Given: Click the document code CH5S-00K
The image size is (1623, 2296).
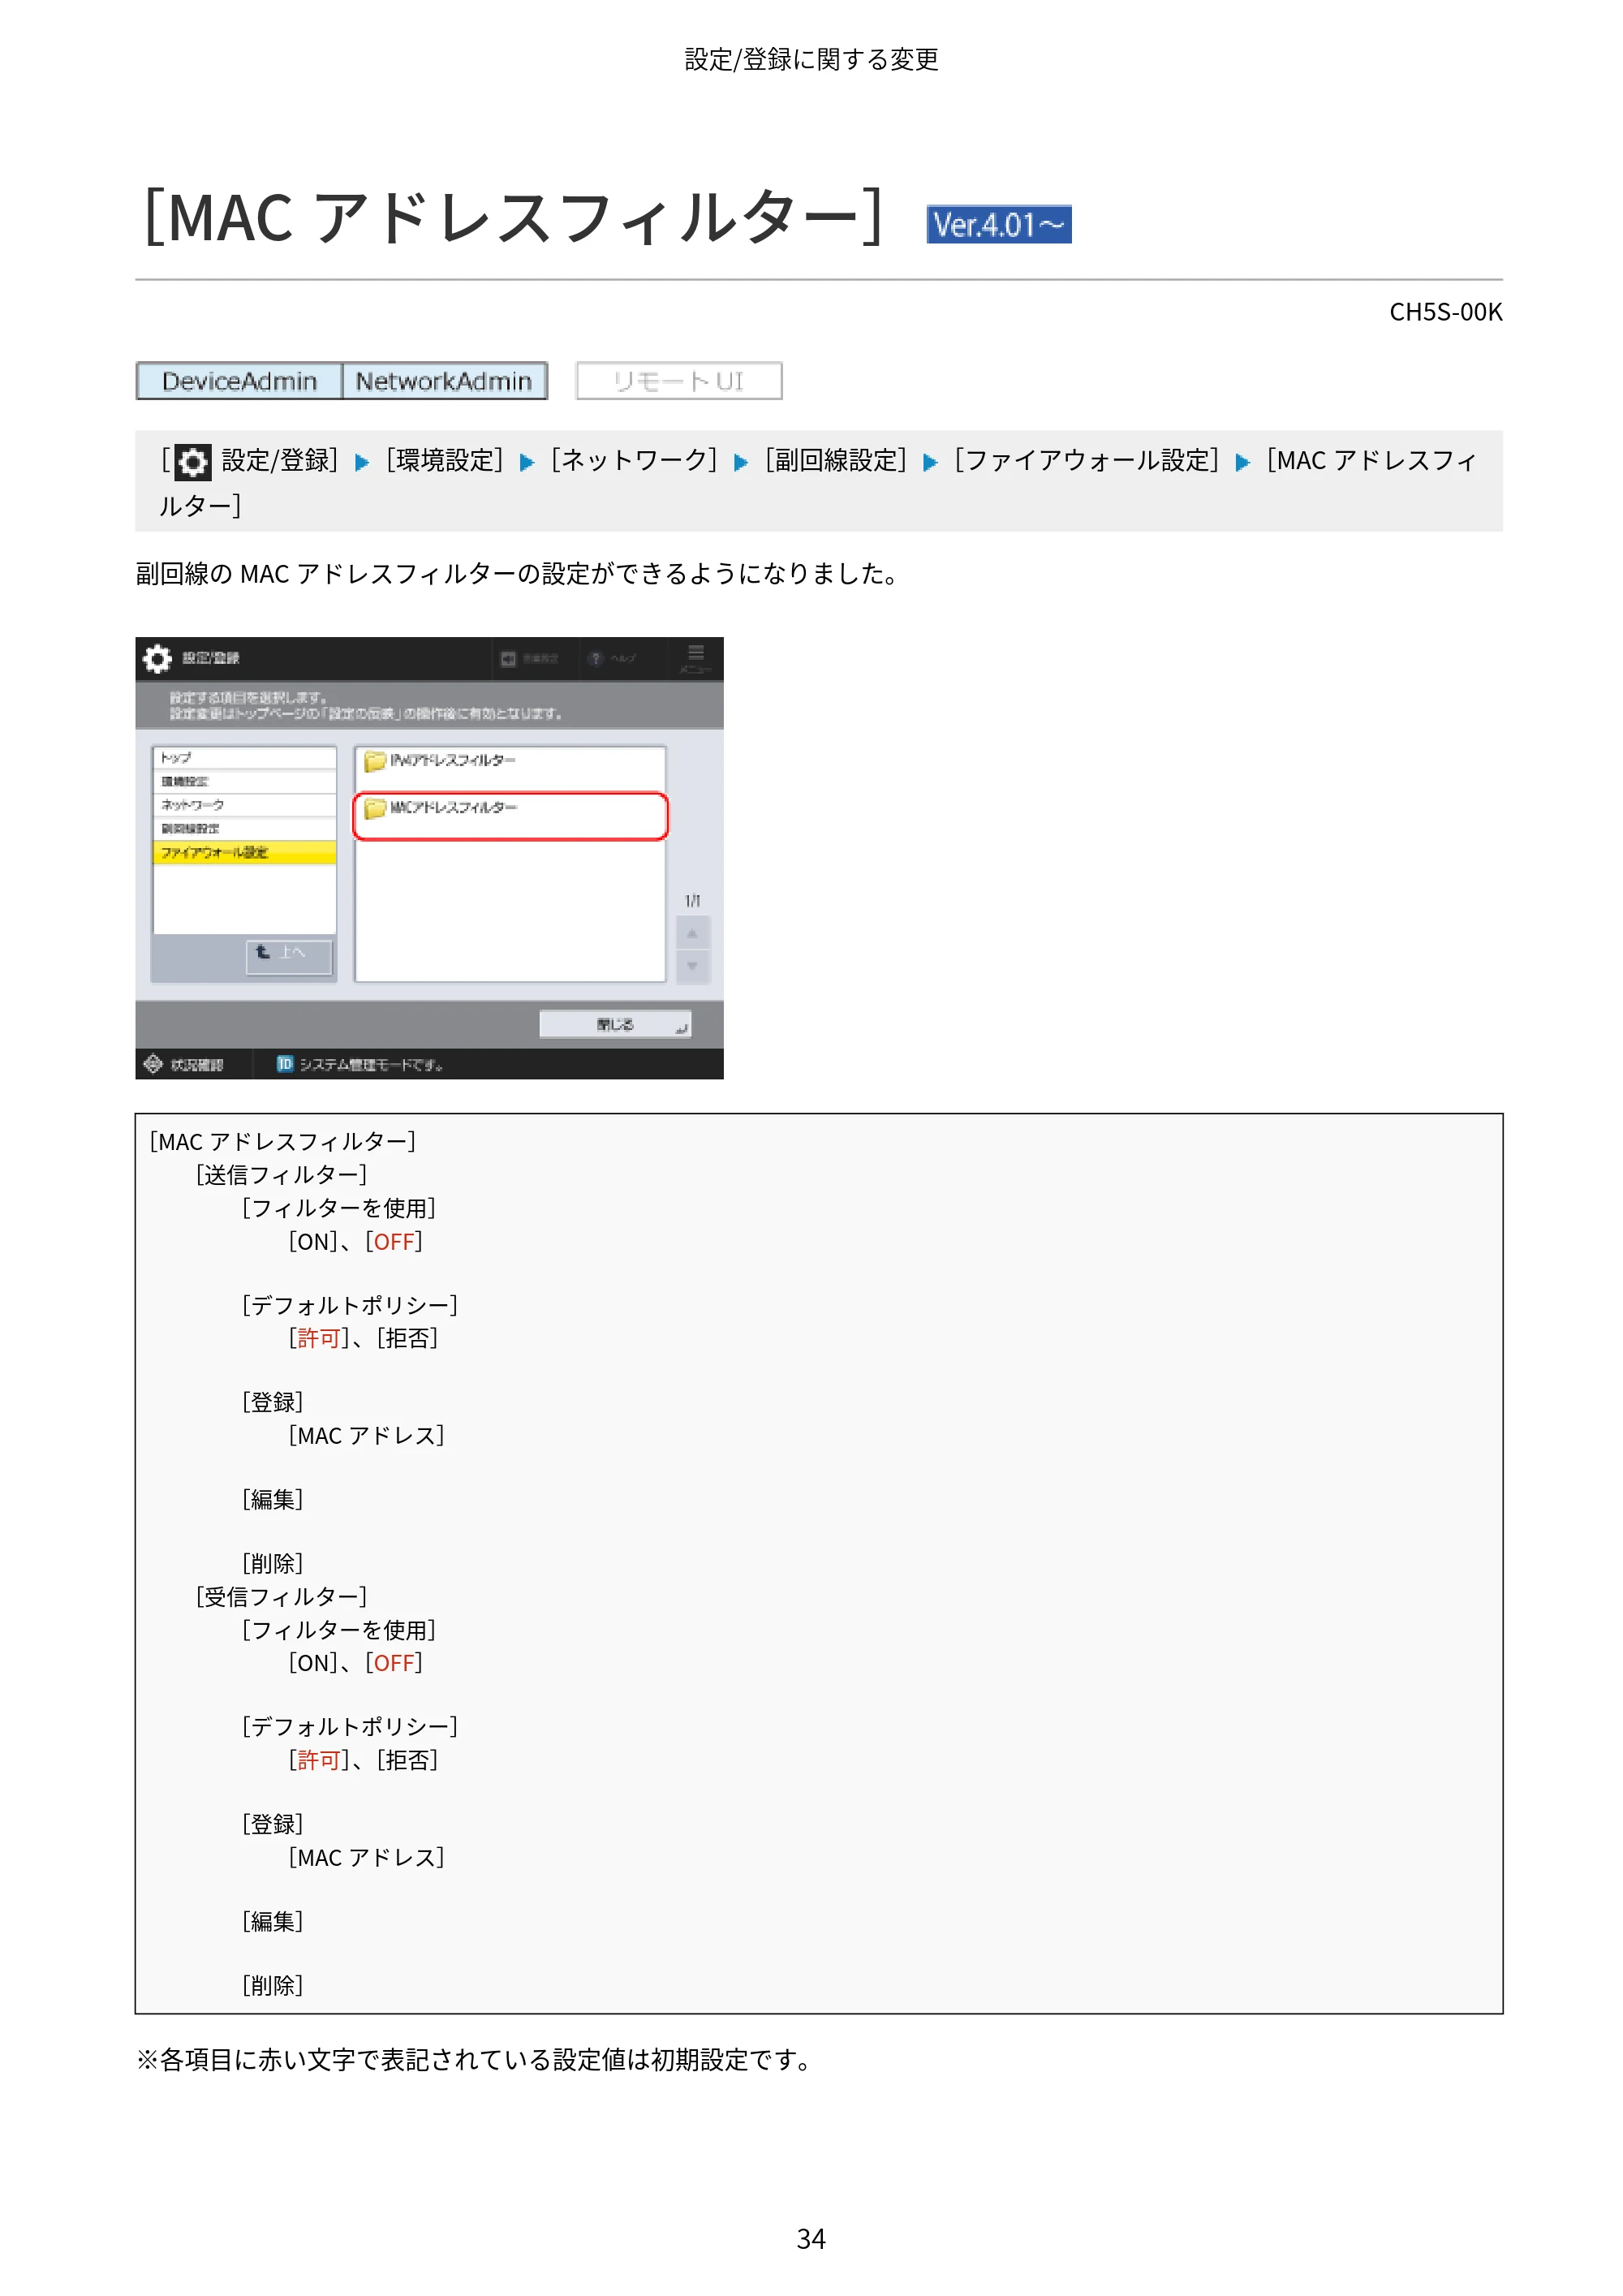Looking at the screenshot, I should click(1446, 312).
